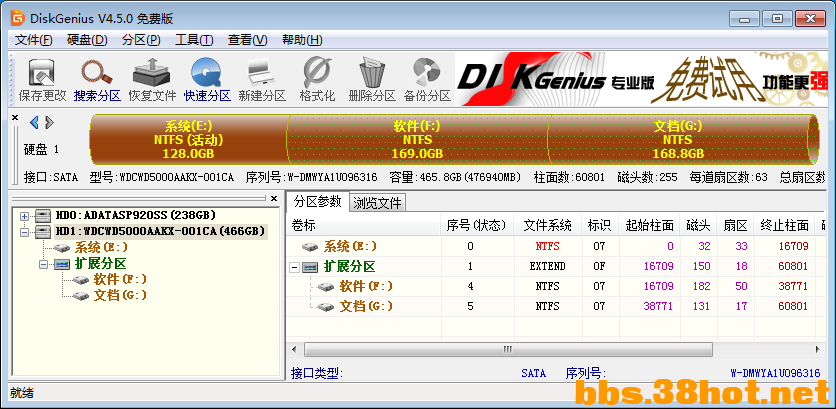Click the 序号(状态) column header

pyautogui.click(x=477, y=226)
